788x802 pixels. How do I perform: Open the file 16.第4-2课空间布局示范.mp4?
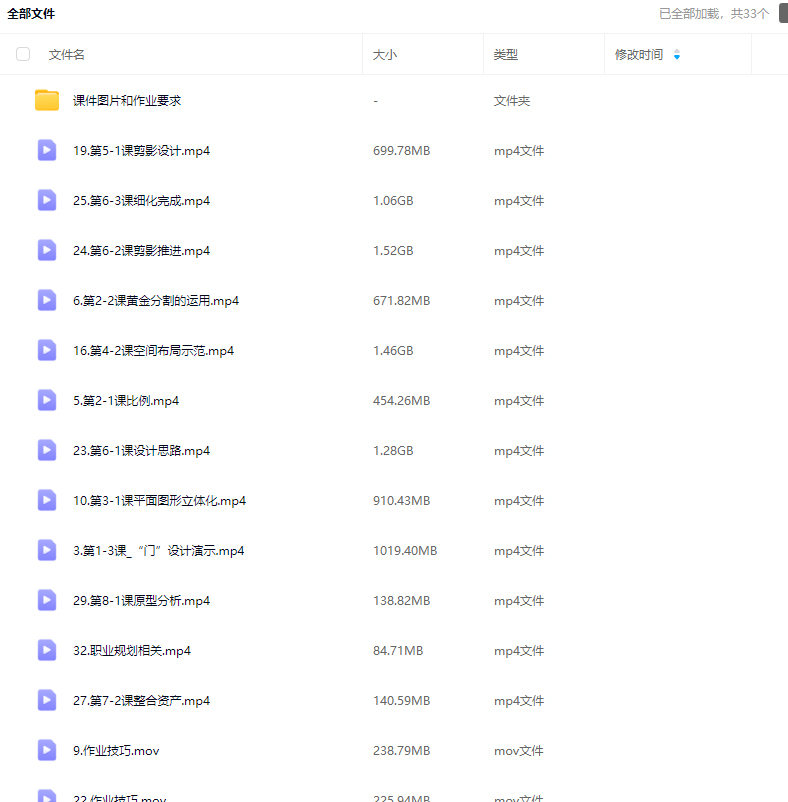point(153,351)
